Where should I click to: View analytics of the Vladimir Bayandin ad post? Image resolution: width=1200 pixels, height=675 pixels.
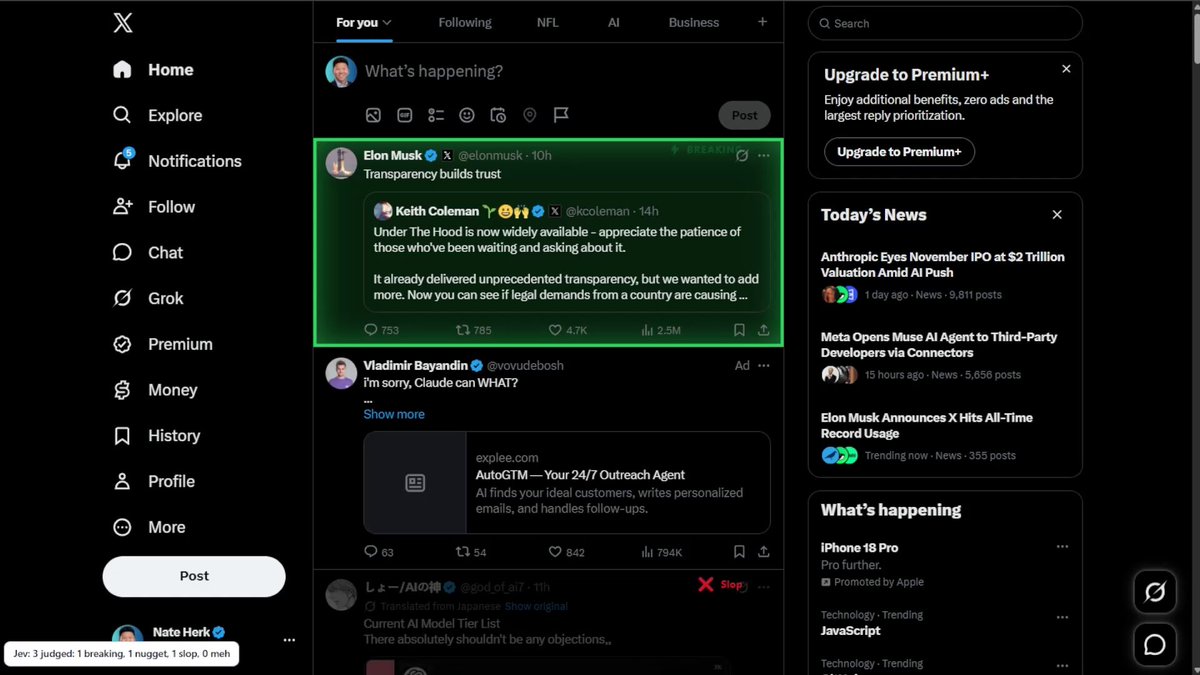pyautogui.click(x=661, y=552)
